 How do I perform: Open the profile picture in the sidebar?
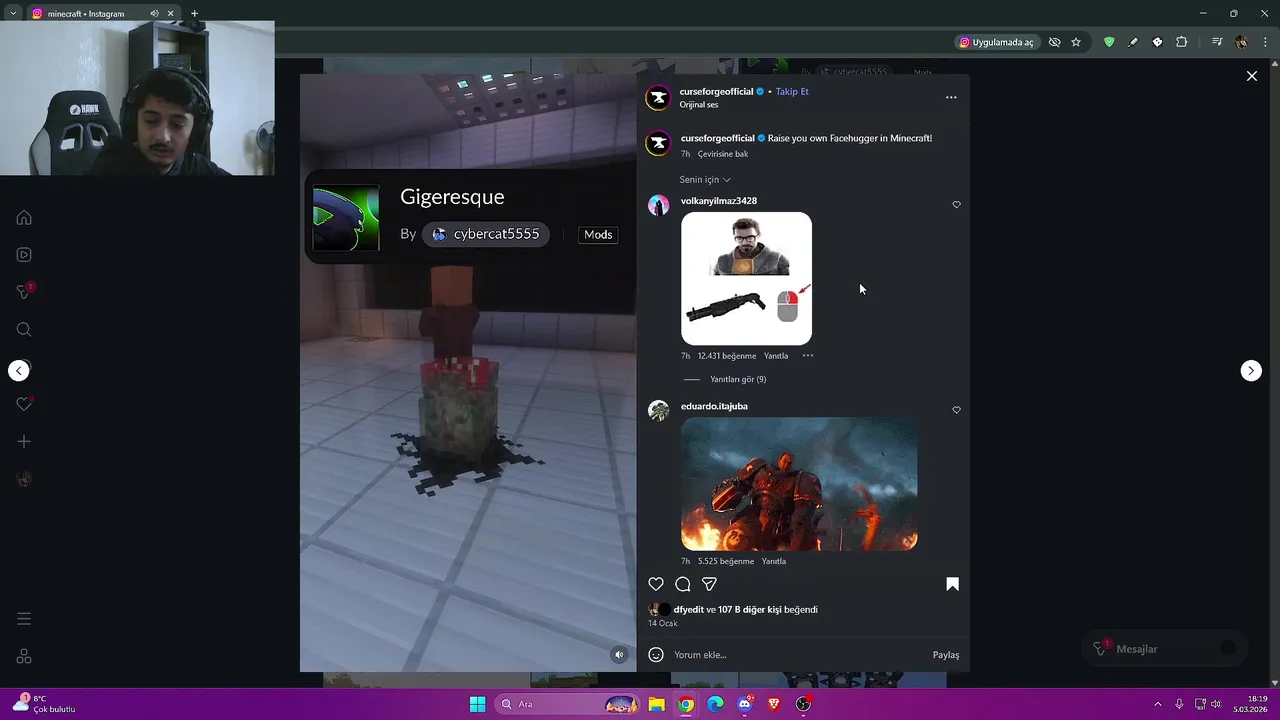24,479
